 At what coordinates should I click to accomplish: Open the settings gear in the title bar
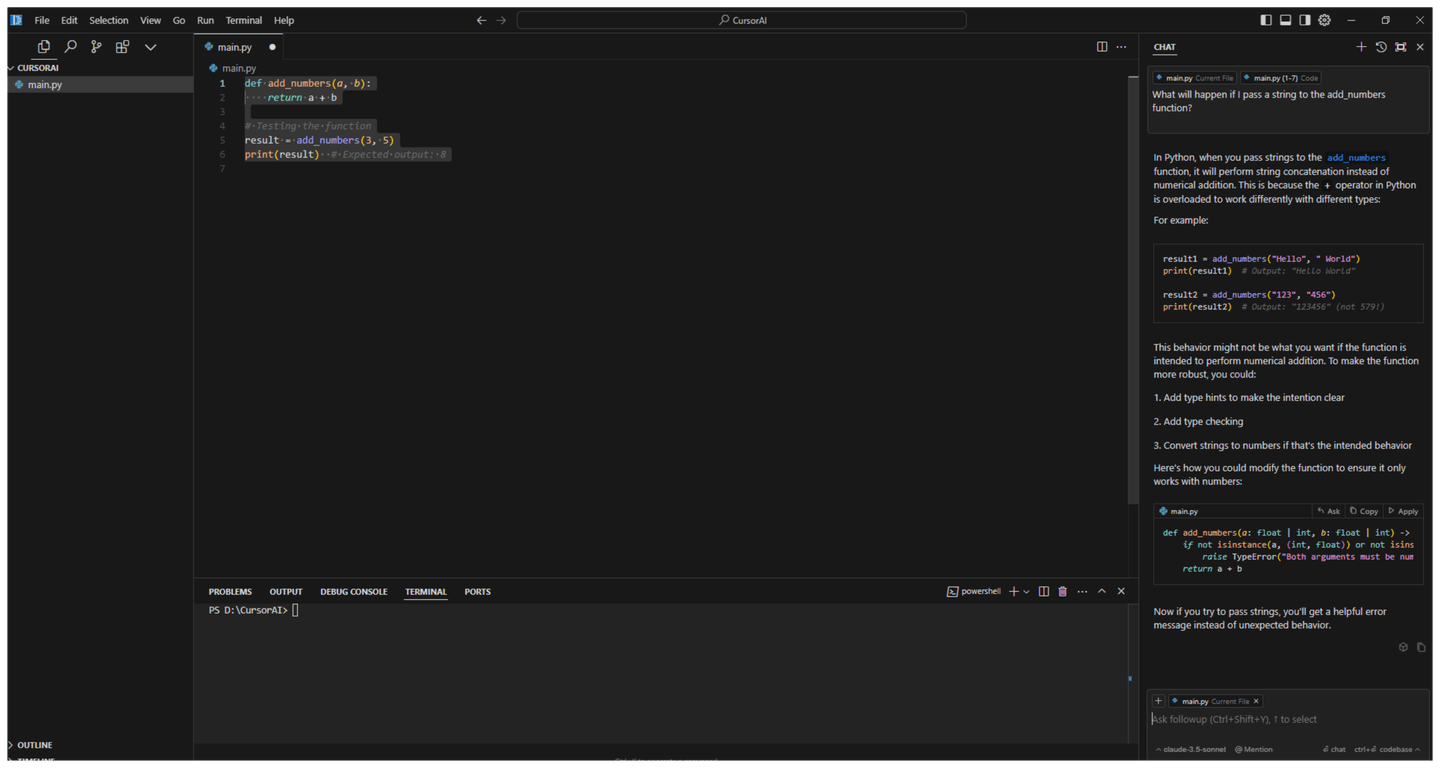(x=1324, y=20)
